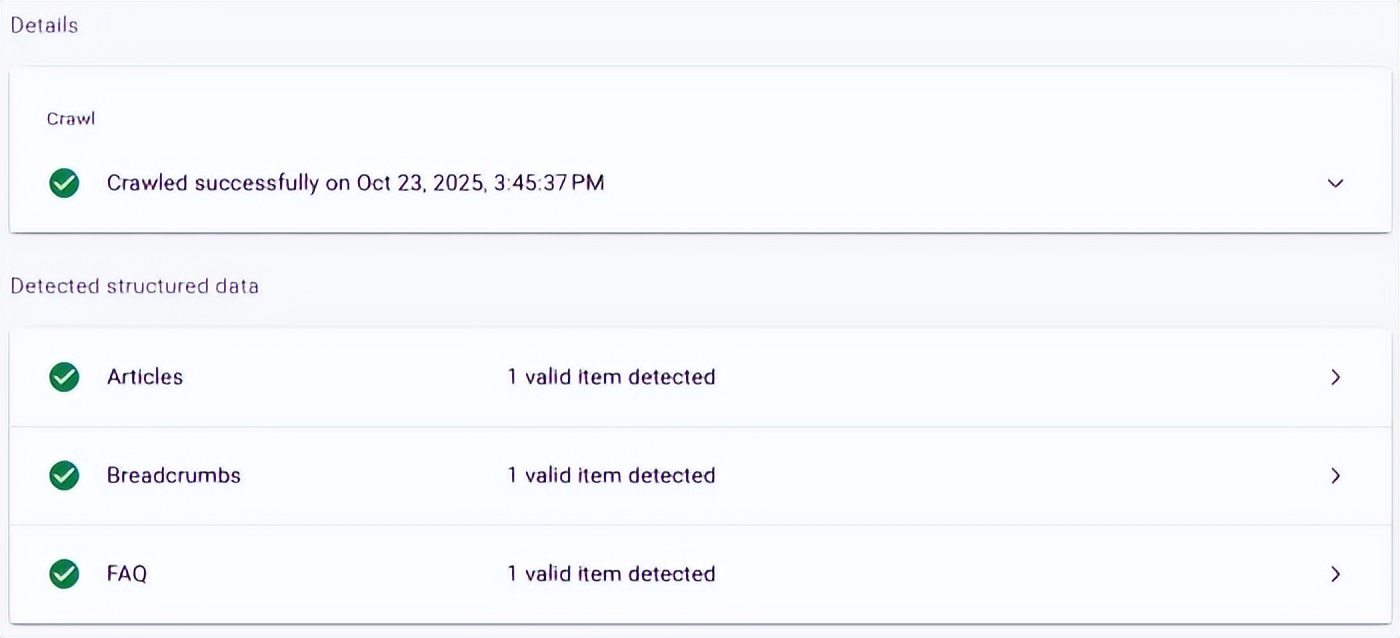This screenshot has height=638, width=1400.
Task: Click the 'Detected structured data' section heading
Action: [134, 286]
